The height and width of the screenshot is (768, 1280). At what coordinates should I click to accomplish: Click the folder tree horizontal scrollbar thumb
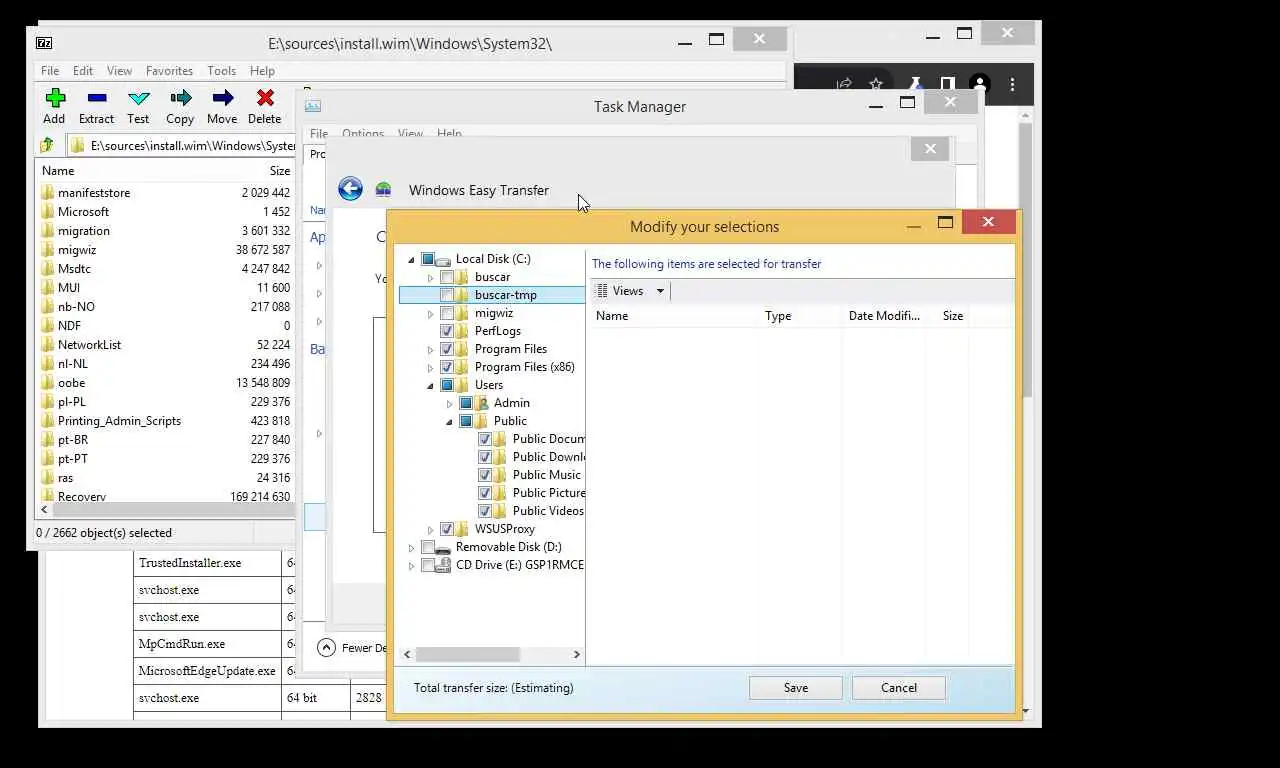coord(468,654)
